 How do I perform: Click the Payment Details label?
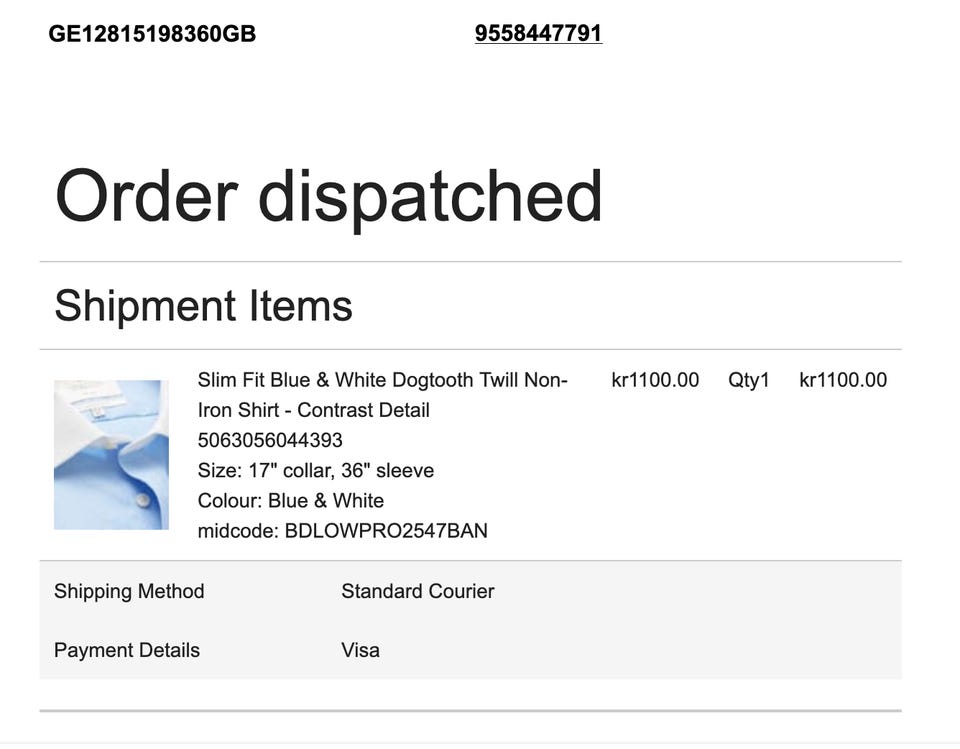(127, 650)
